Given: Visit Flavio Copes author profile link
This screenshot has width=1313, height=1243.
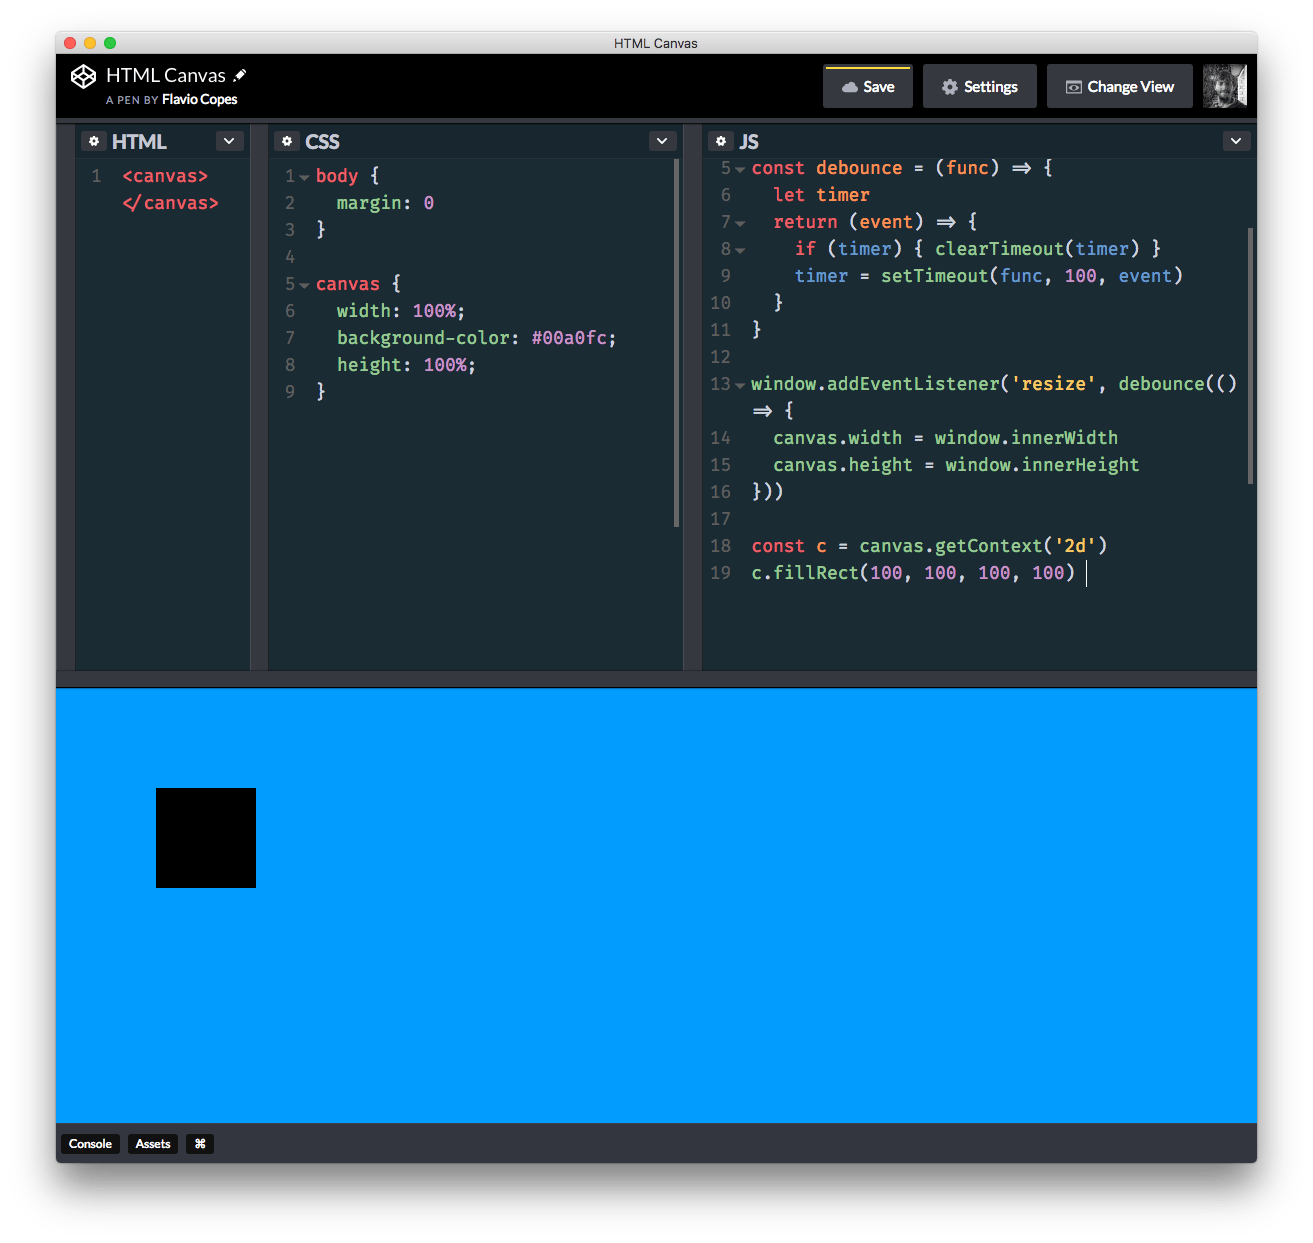Looking at the screenshot, I should [x=199, y=100].
